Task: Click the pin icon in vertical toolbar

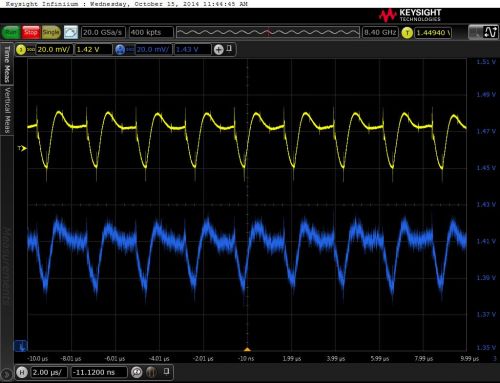Action: pyautogui.click(x=229, y=49)
